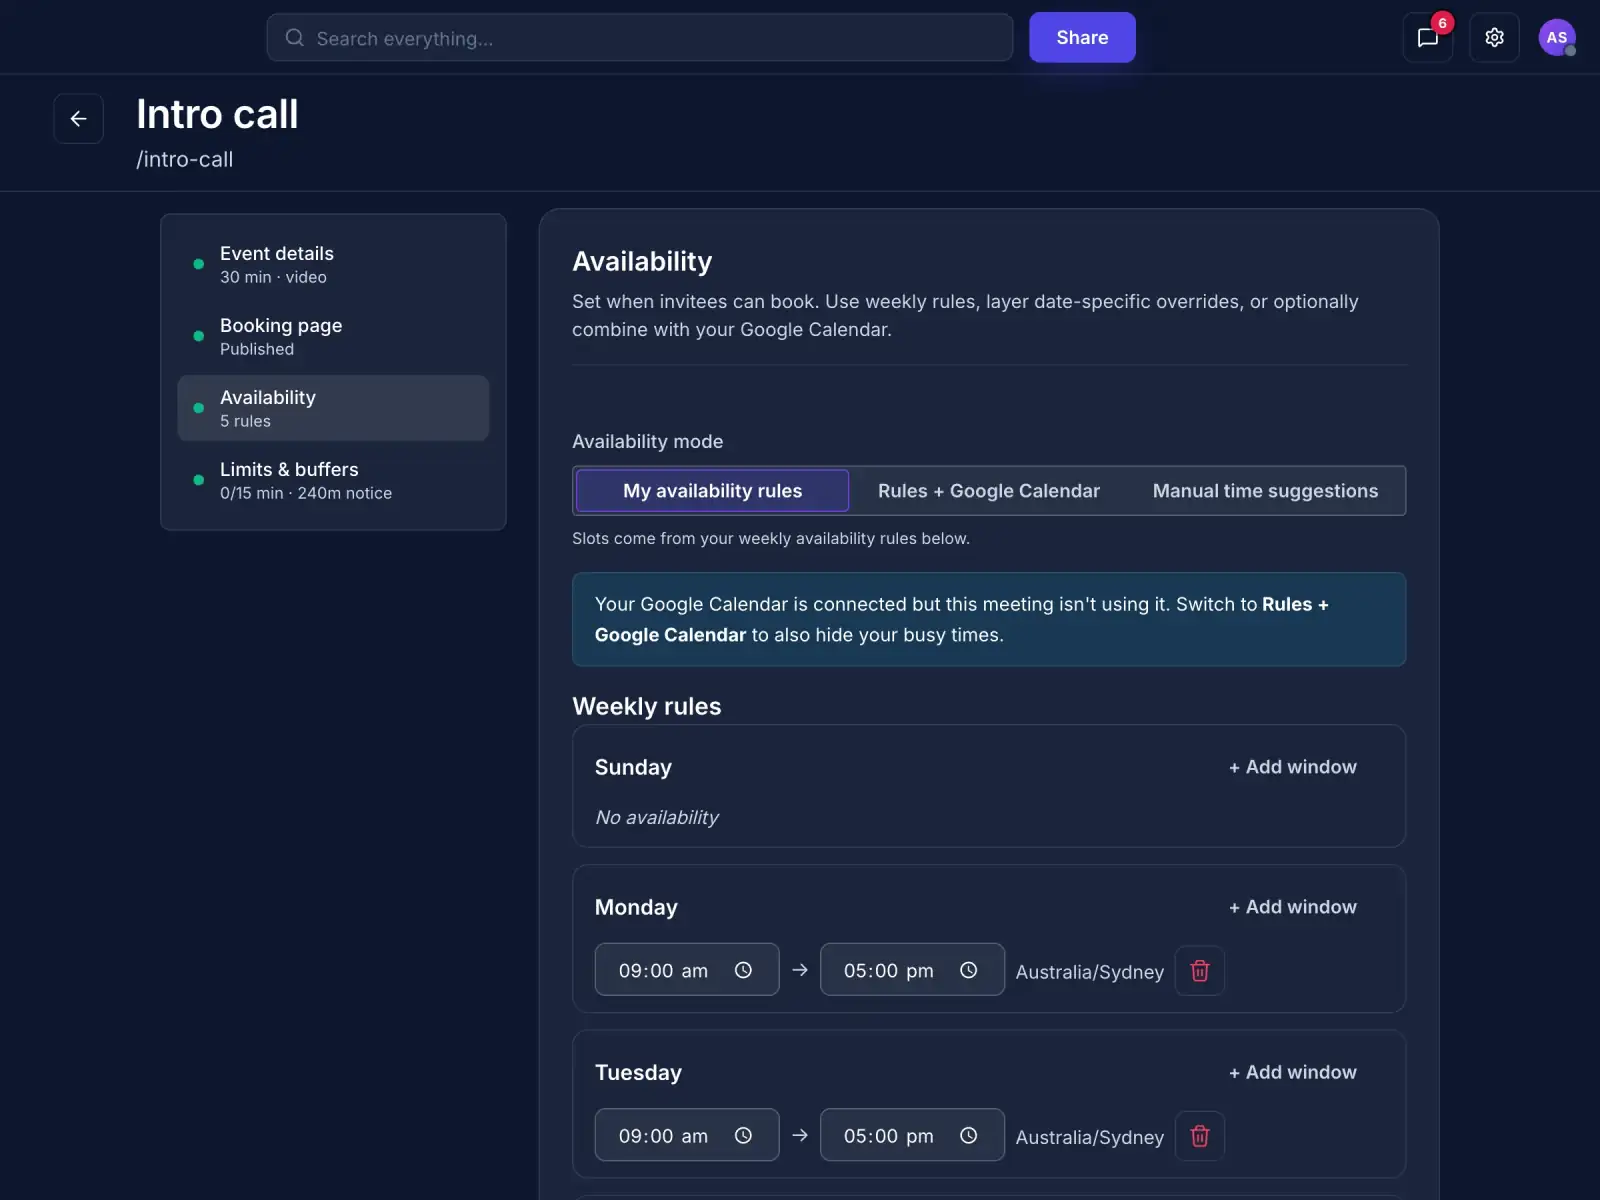Select My availability rules mode
The width and height of the screenshot is (1600, 1200).
tap(713, 491)
